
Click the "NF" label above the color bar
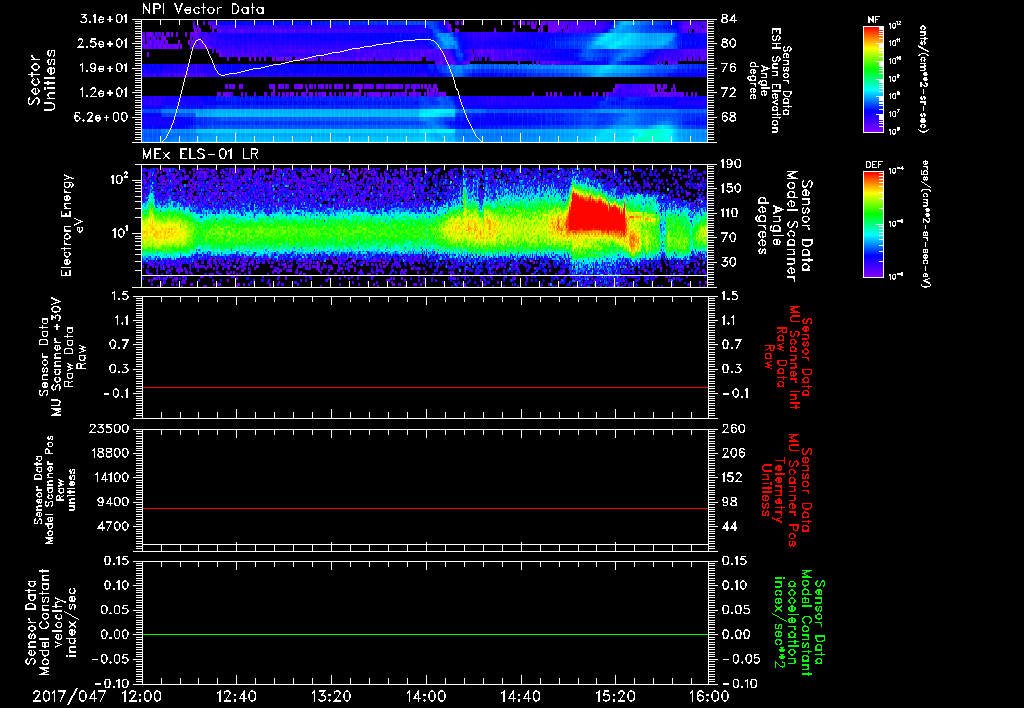pyautogui.click(x=873, y=20)
